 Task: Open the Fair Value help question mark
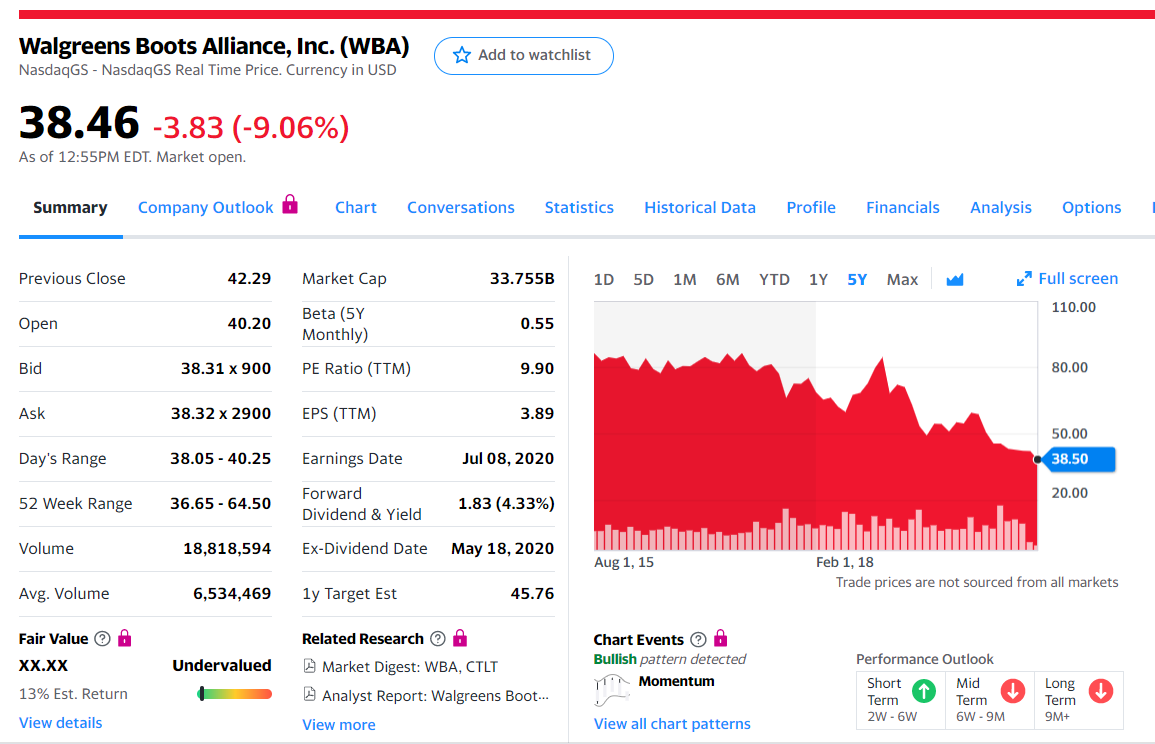(x=103, y=639)
